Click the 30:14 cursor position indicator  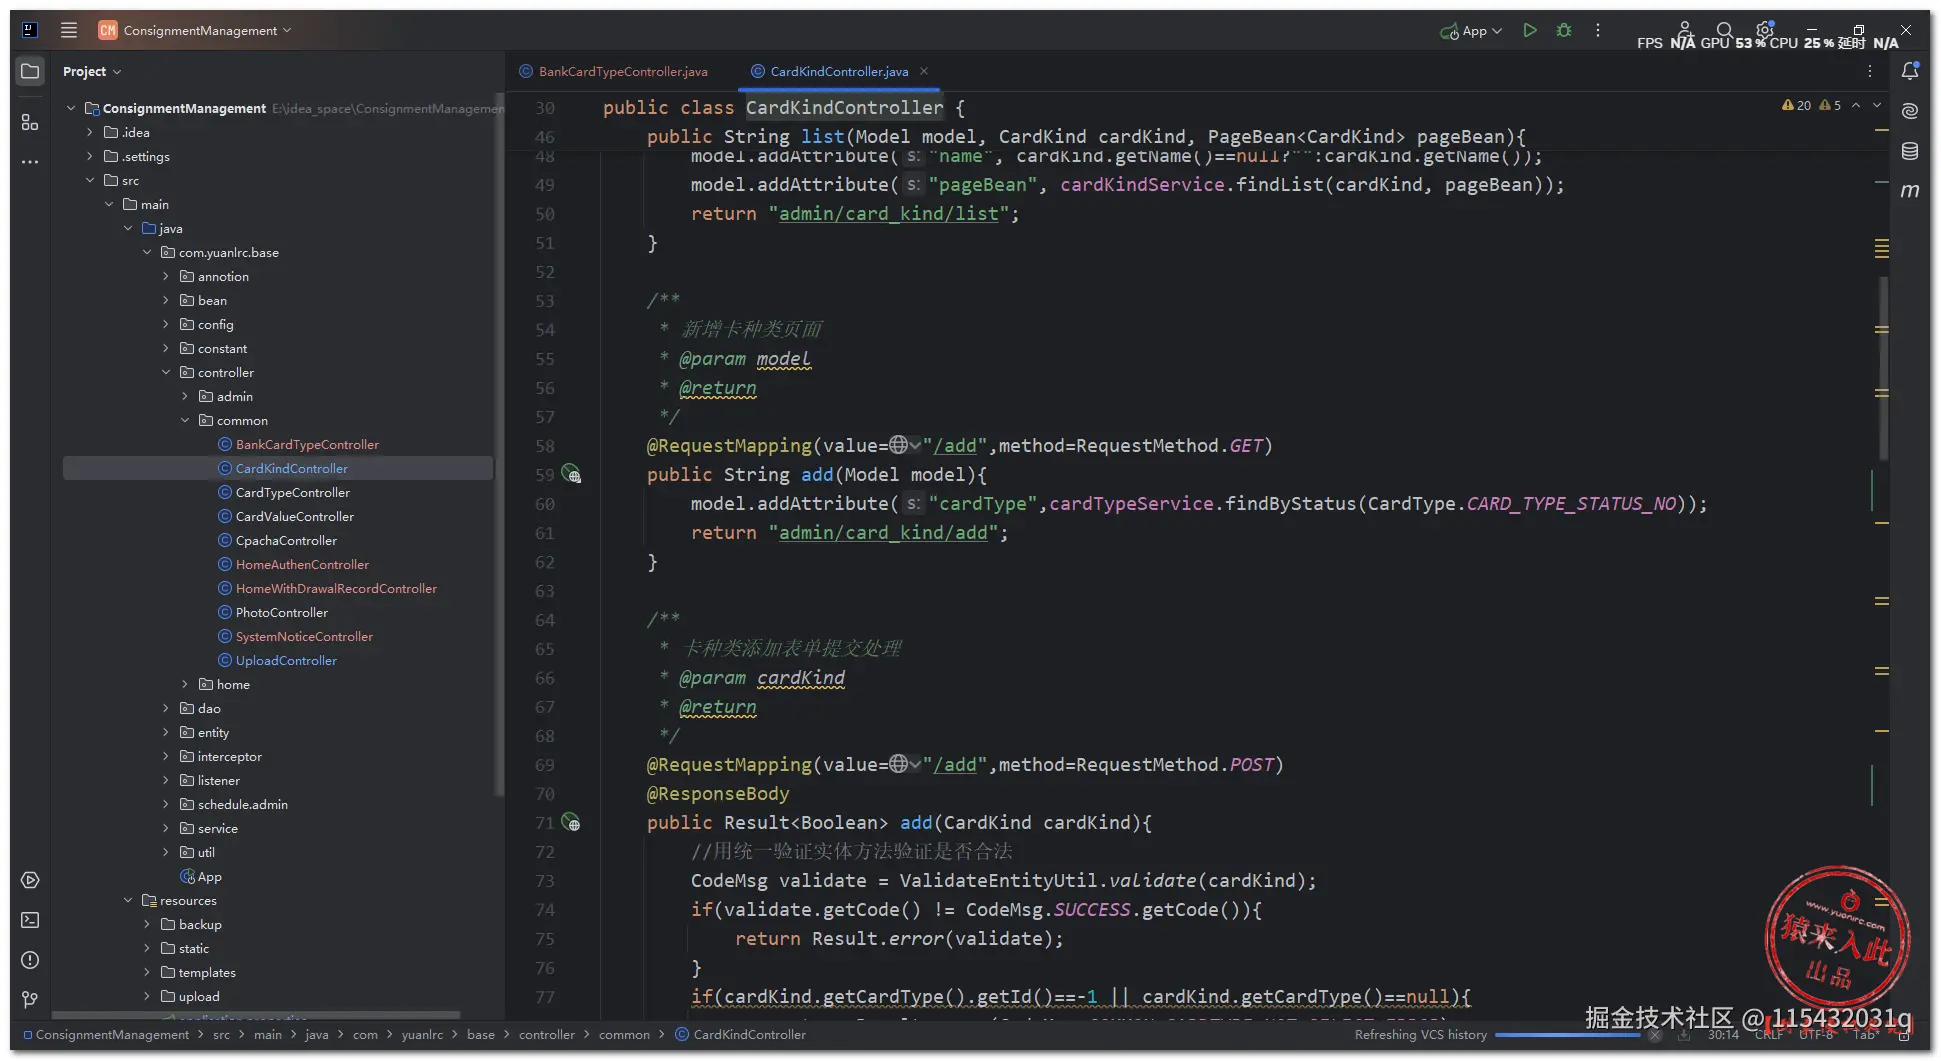pyautogui.click(x=1723, y=1034)
